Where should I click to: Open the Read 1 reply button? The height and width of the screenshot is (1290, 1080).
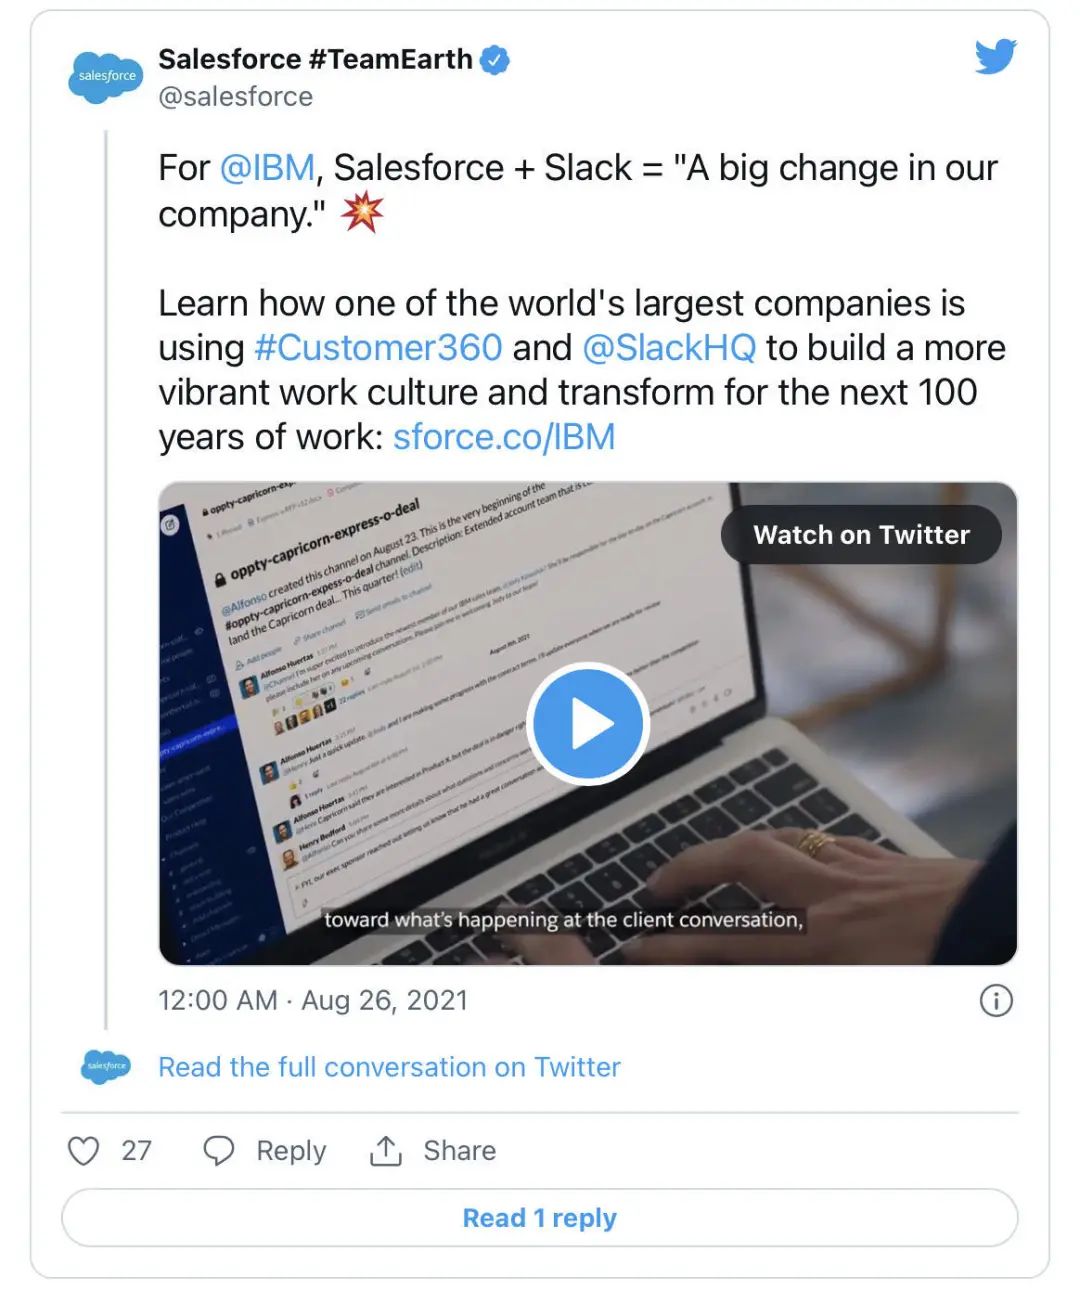coord(539,1218)
